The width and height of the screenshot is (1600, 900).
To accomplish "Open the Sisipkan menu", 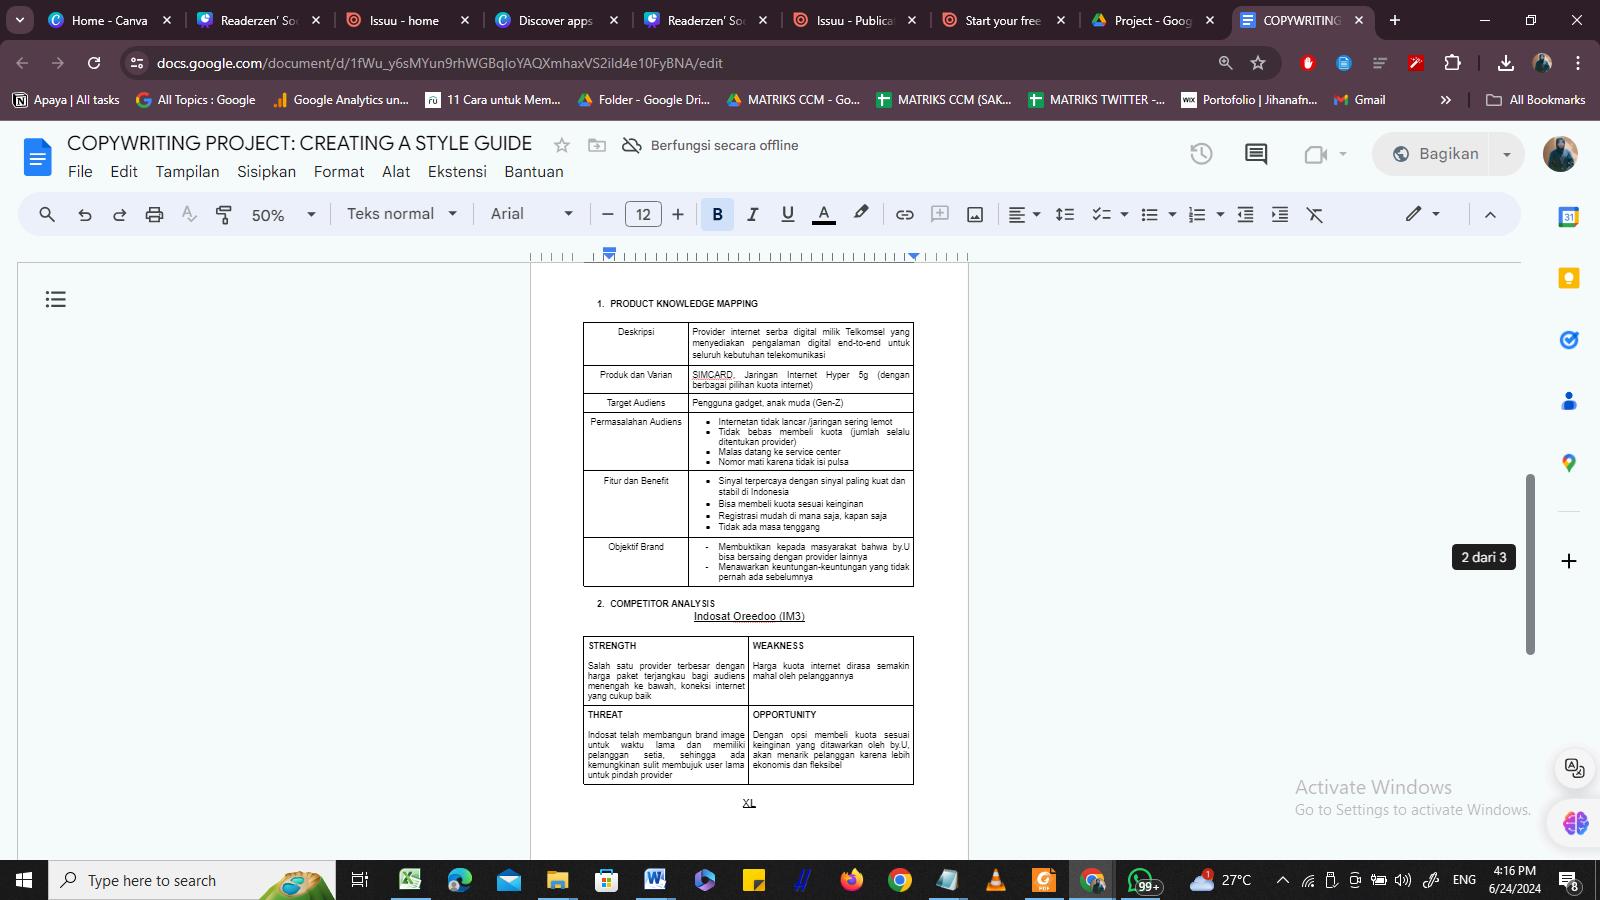I will 266,172.
